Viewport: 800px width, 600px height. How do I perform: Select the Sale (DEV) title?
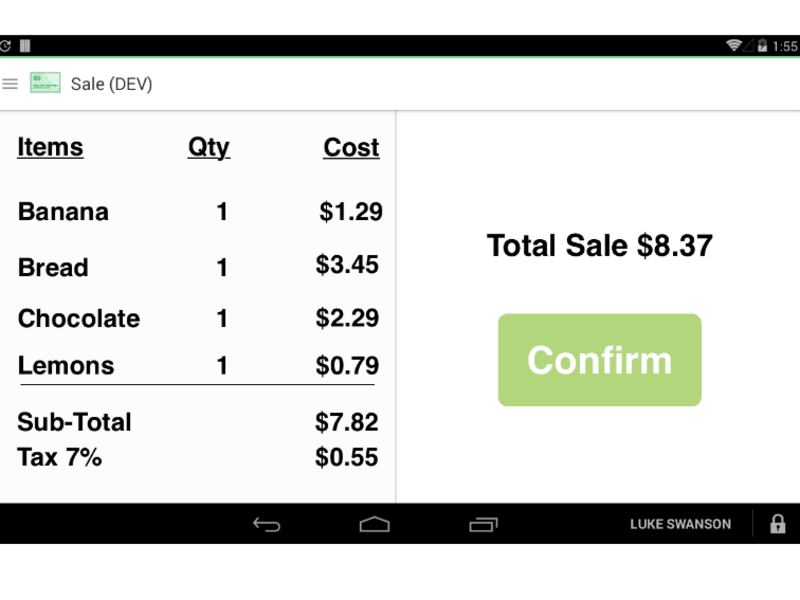pos(111,84)
